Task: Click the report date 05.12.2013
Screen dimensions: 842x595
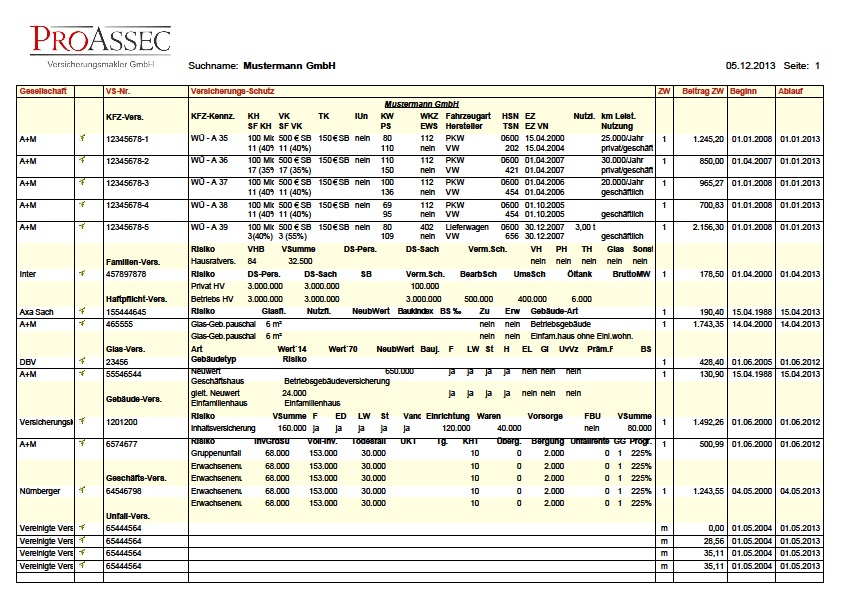Action: 751,66
